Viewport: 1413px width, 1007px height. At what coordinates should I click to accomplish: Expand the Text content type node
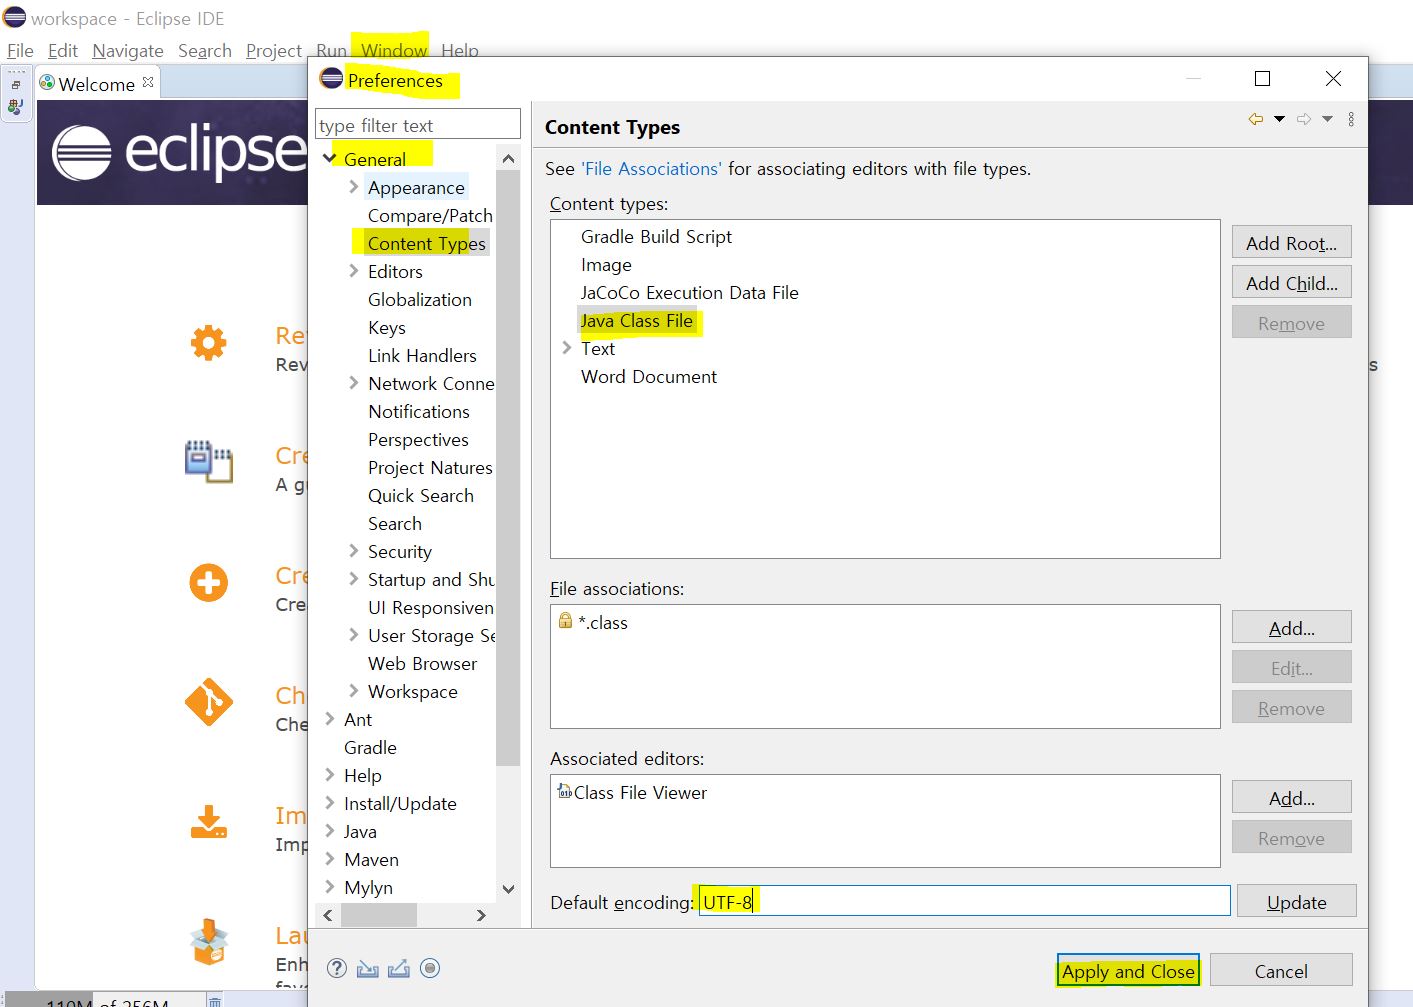[567, 348]
